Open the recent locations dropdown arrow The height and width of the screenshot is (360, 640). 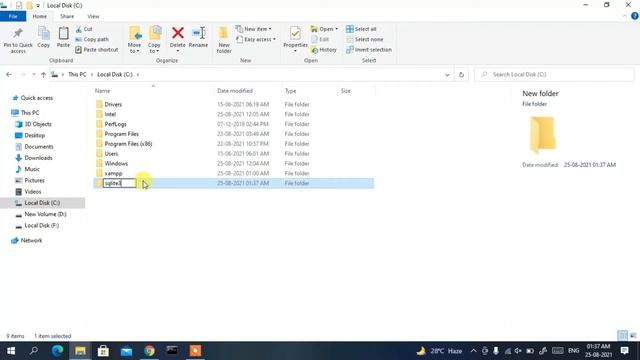pos(33,75)
